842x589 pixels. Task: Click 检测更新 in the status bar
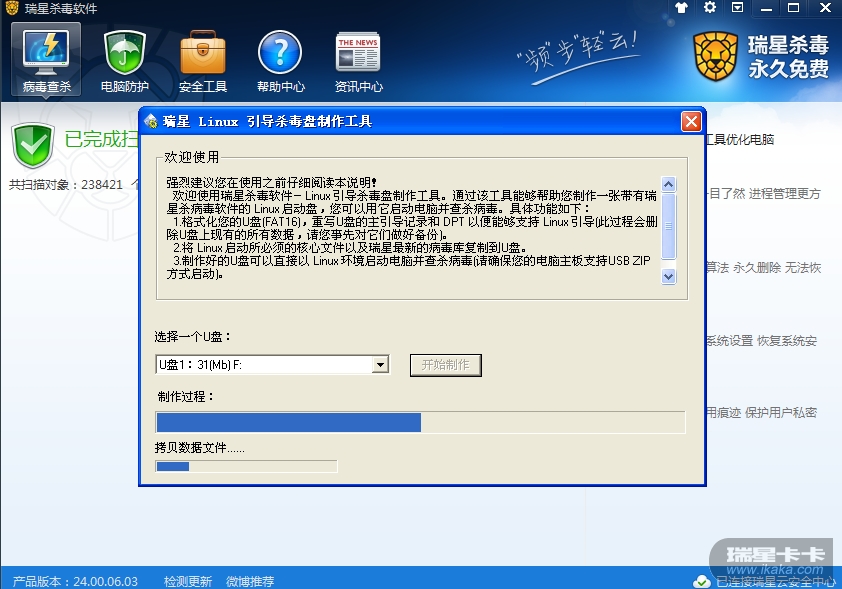[188, 581]
